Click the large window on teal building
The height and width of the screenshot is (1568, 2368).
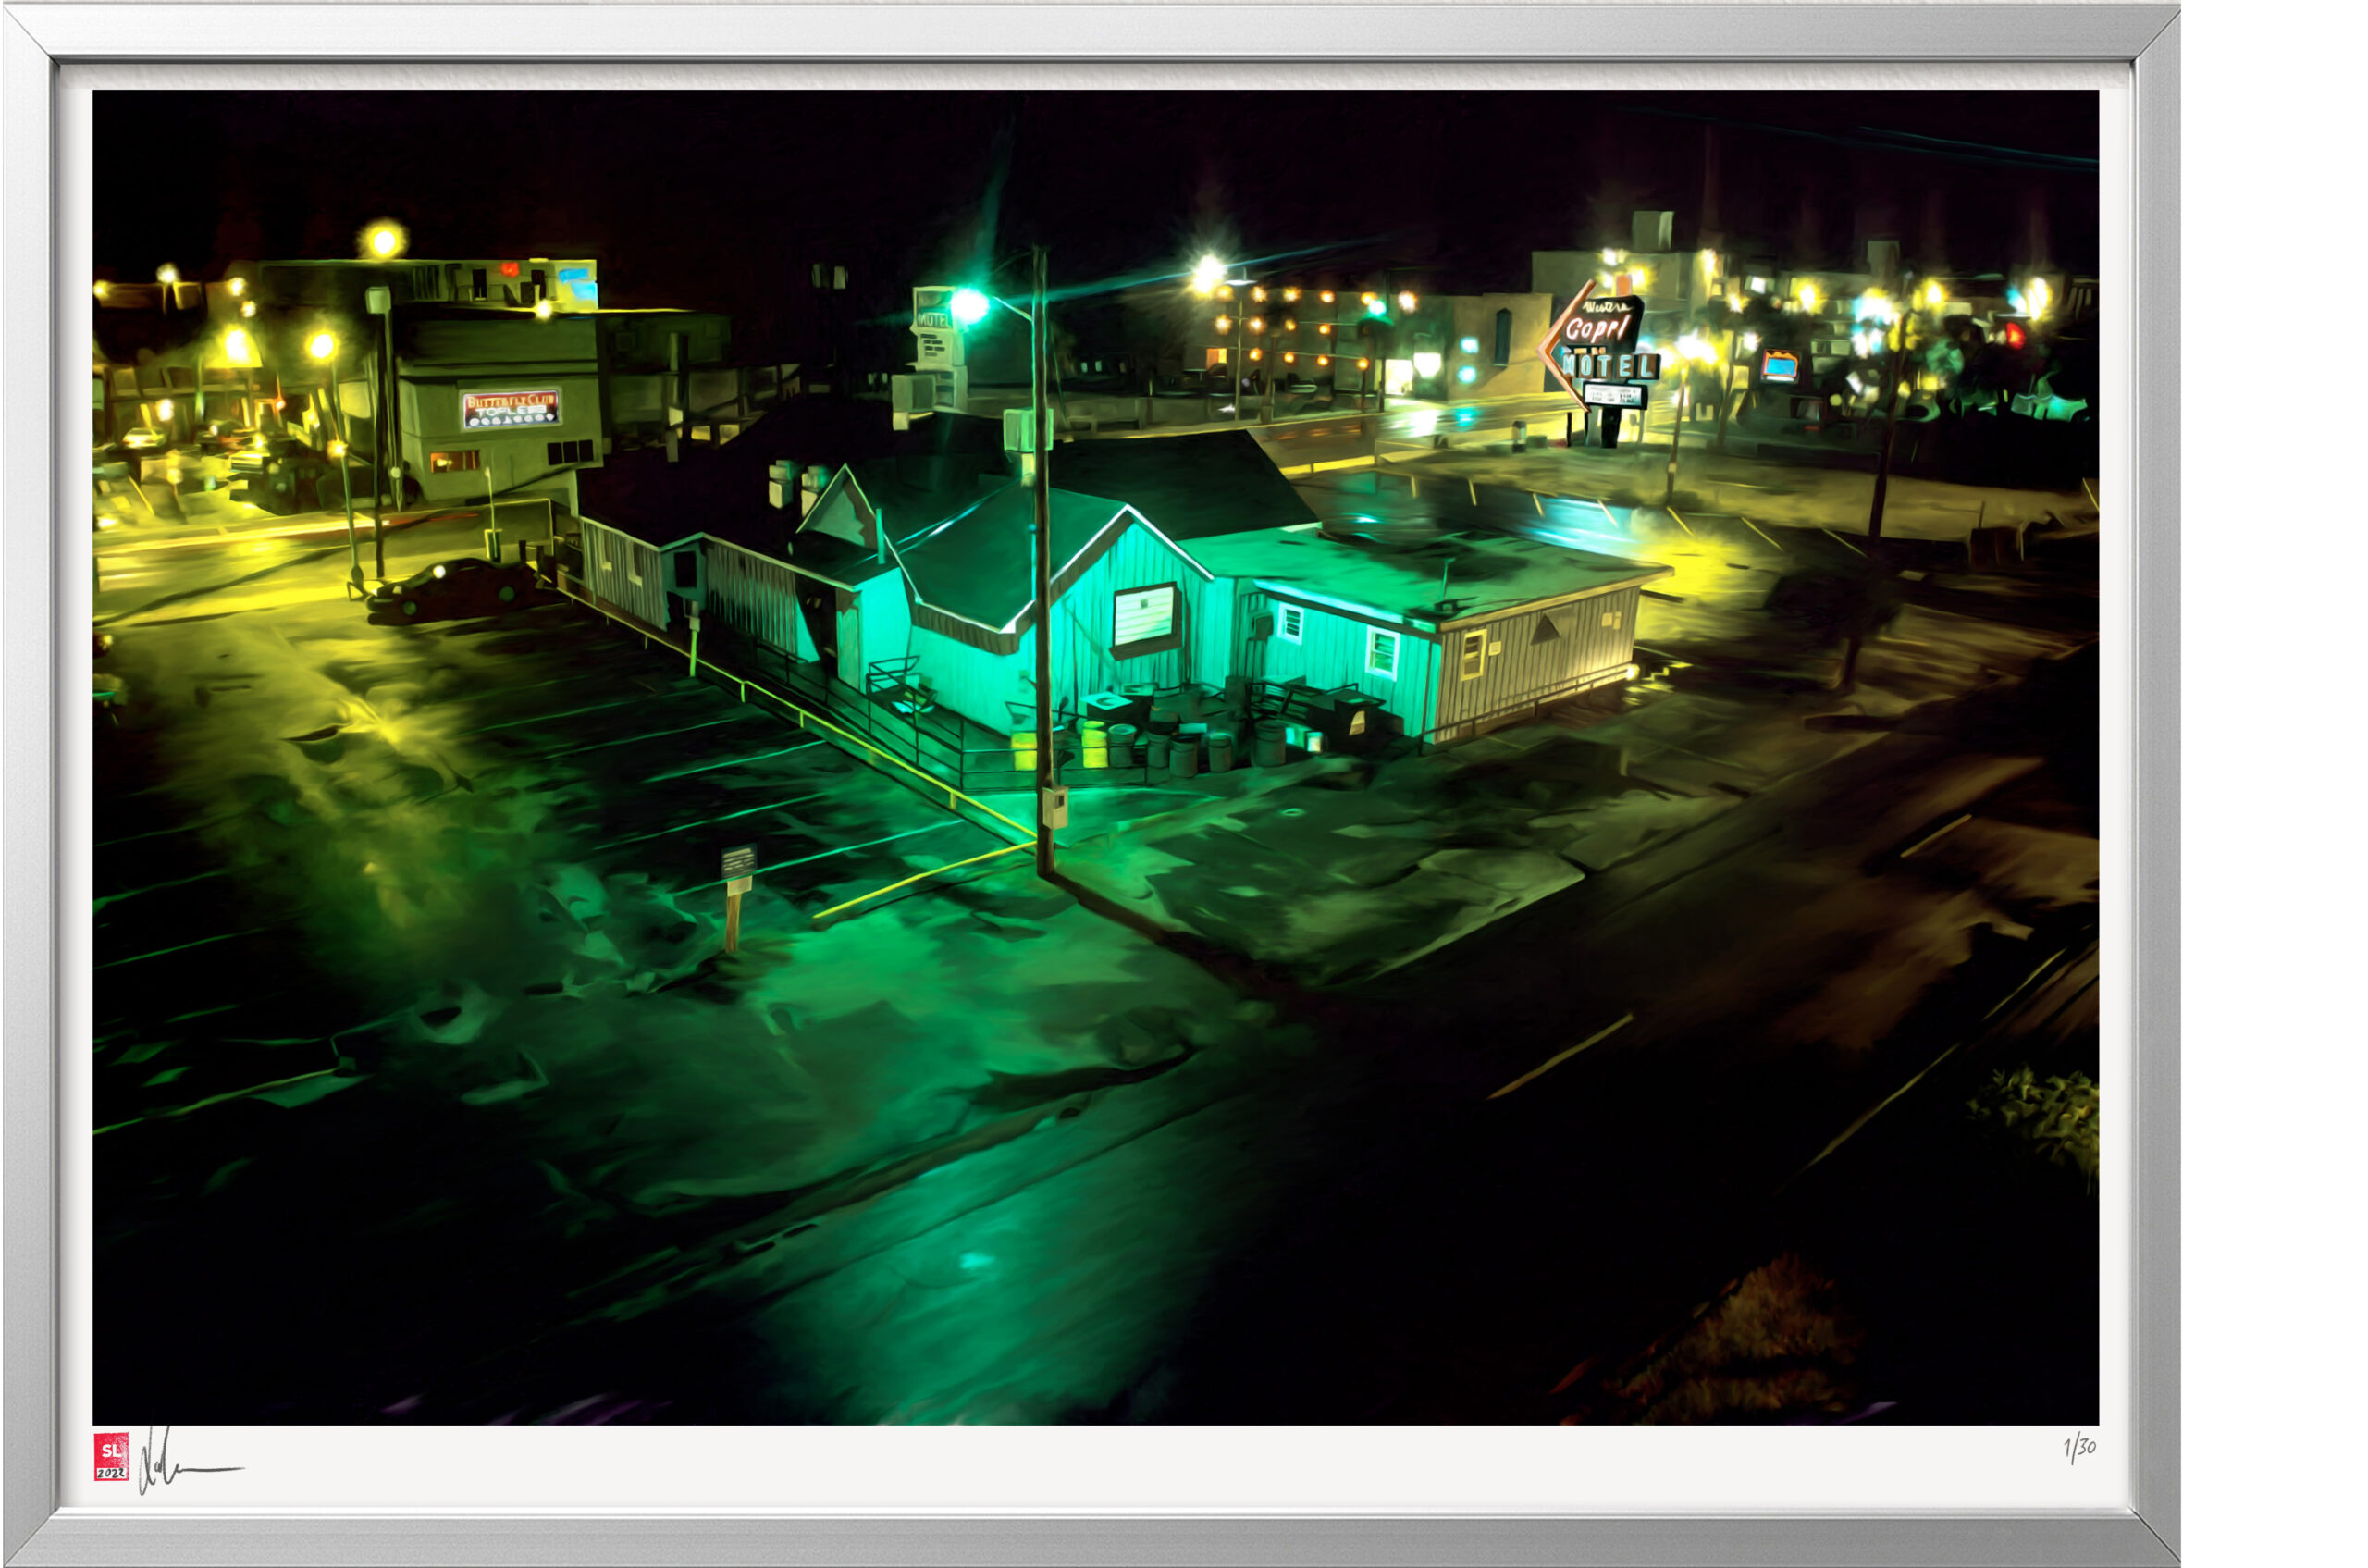(1144, 615)
